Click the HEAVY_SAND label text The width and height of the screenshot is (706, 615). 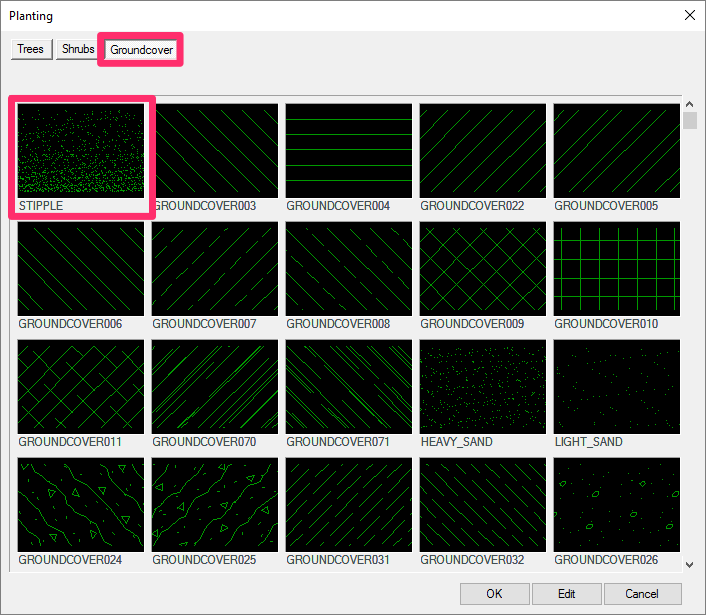[457, 442]
